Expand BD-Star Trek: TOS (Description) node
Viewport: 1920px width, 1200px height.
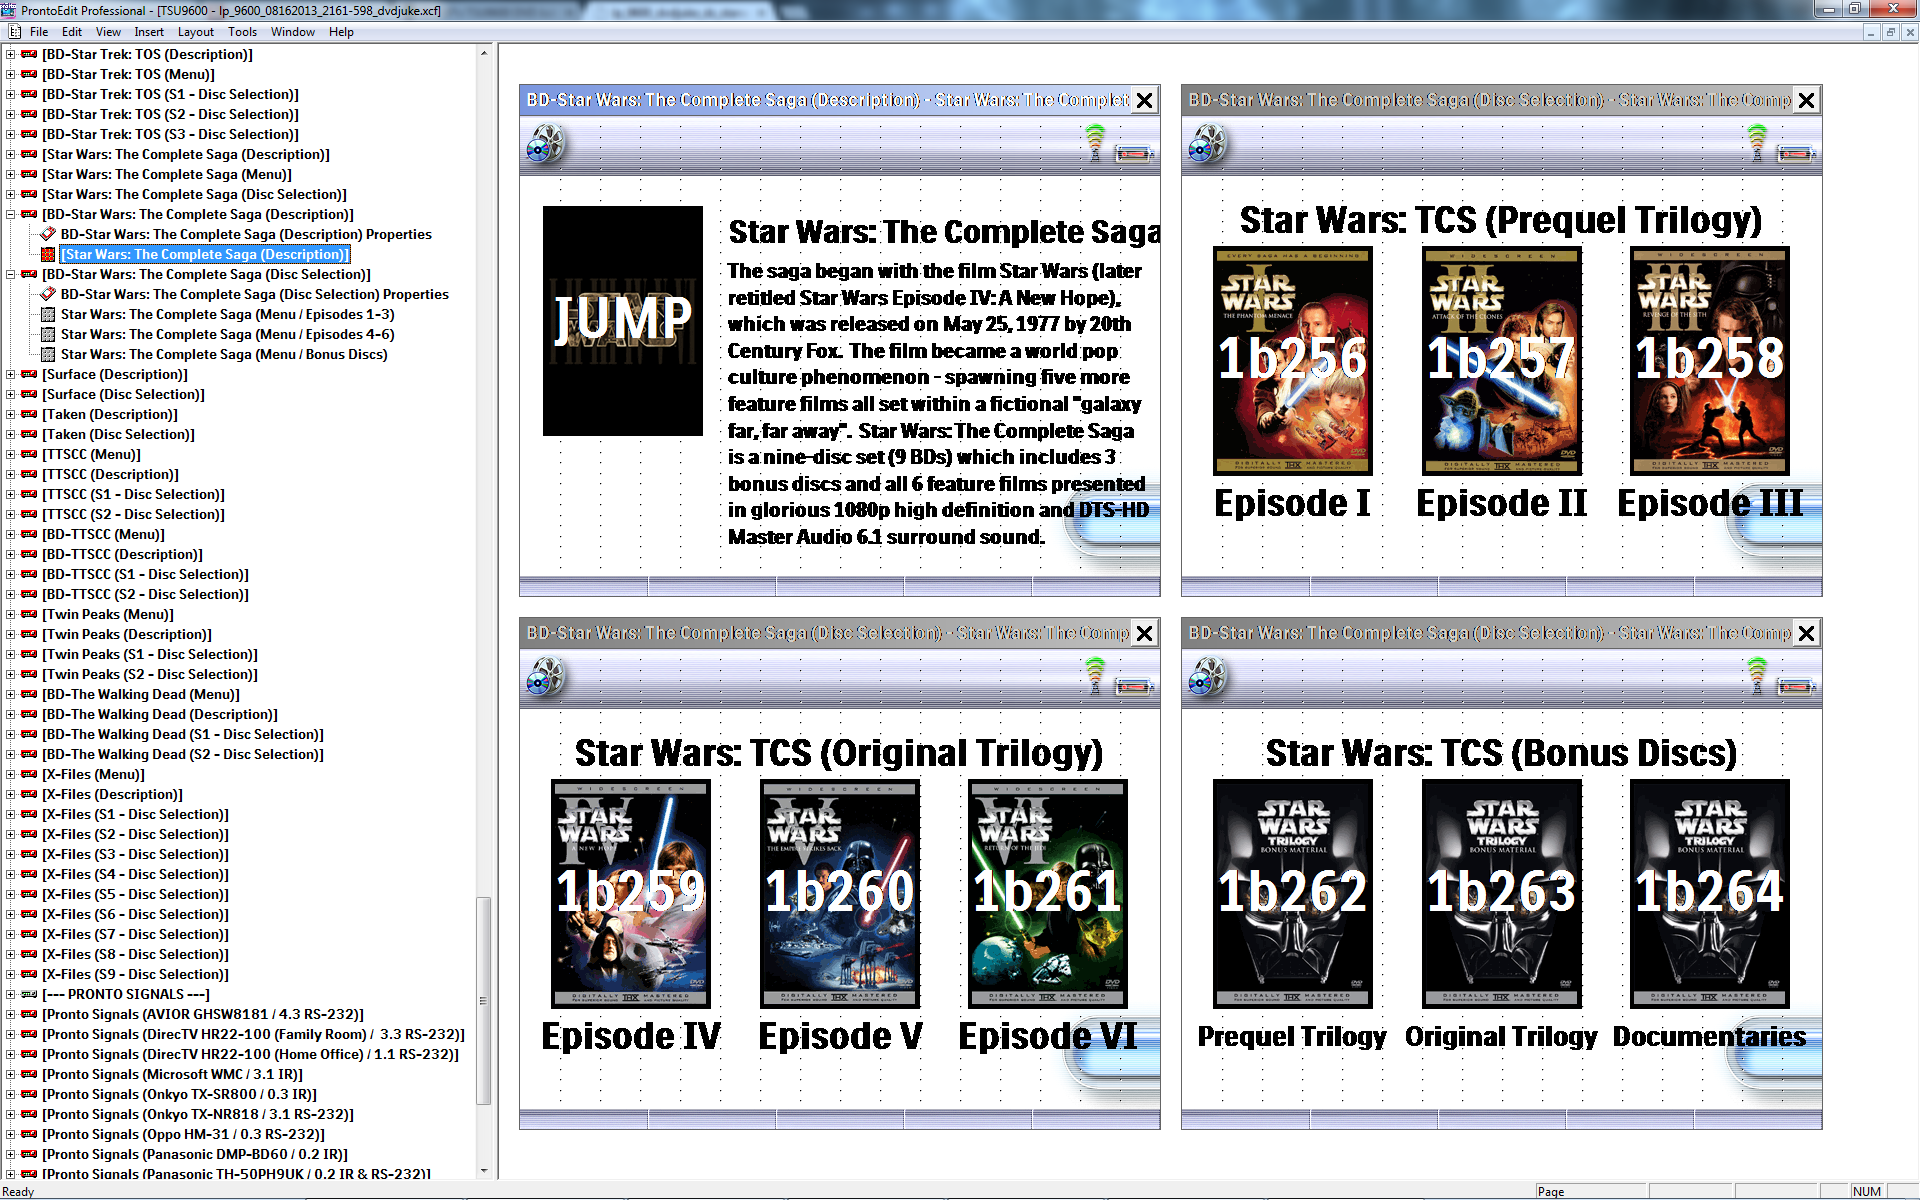(10, 54)
